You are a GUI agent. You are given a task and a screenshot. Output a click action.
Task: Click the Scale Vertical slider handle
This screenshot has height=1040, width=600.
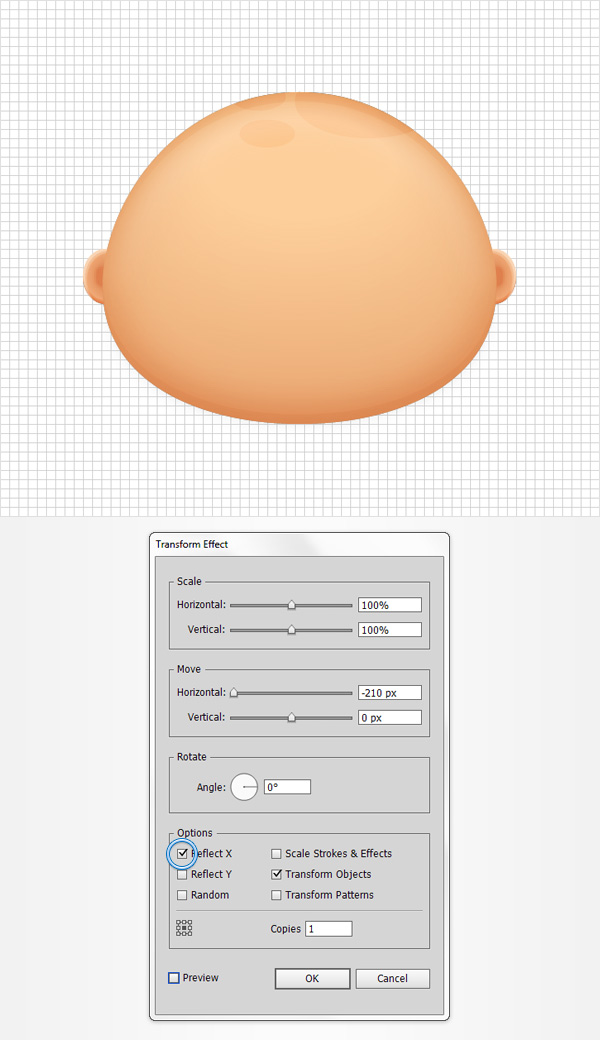pos(291,630)
